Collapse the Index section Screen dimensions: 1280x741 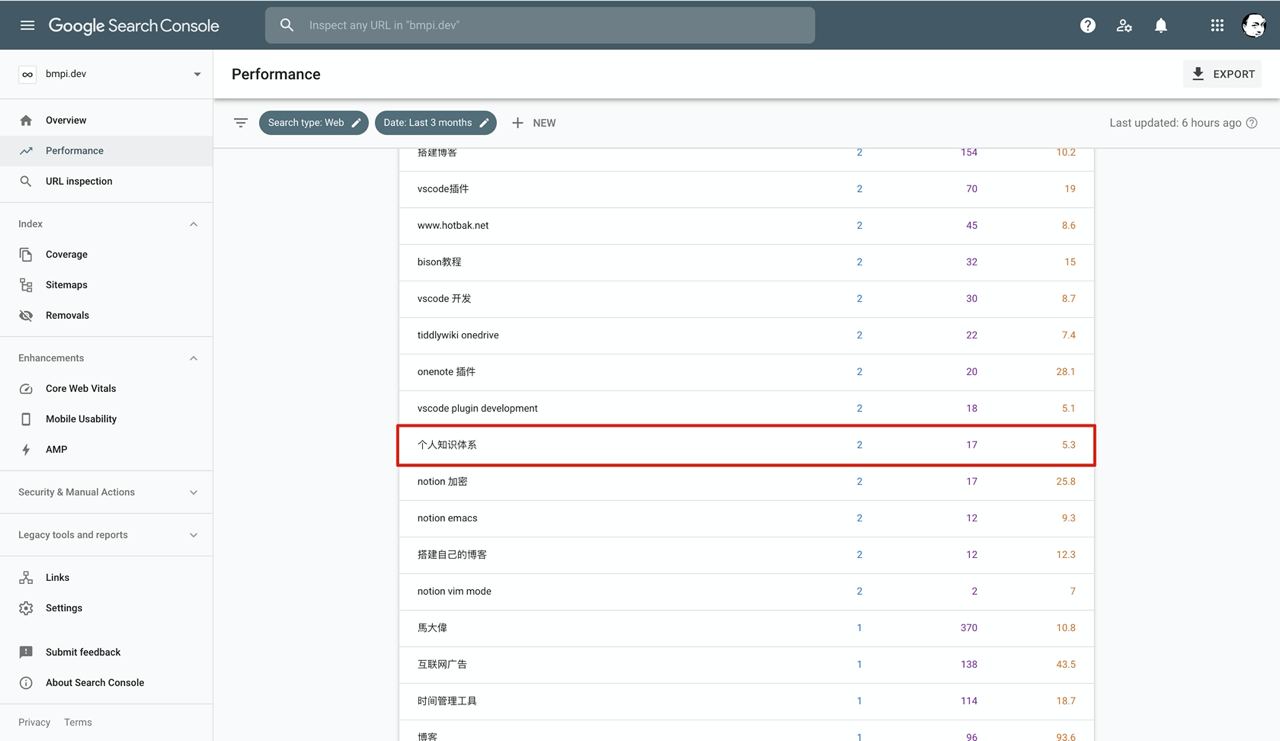(x=194, y=224)
